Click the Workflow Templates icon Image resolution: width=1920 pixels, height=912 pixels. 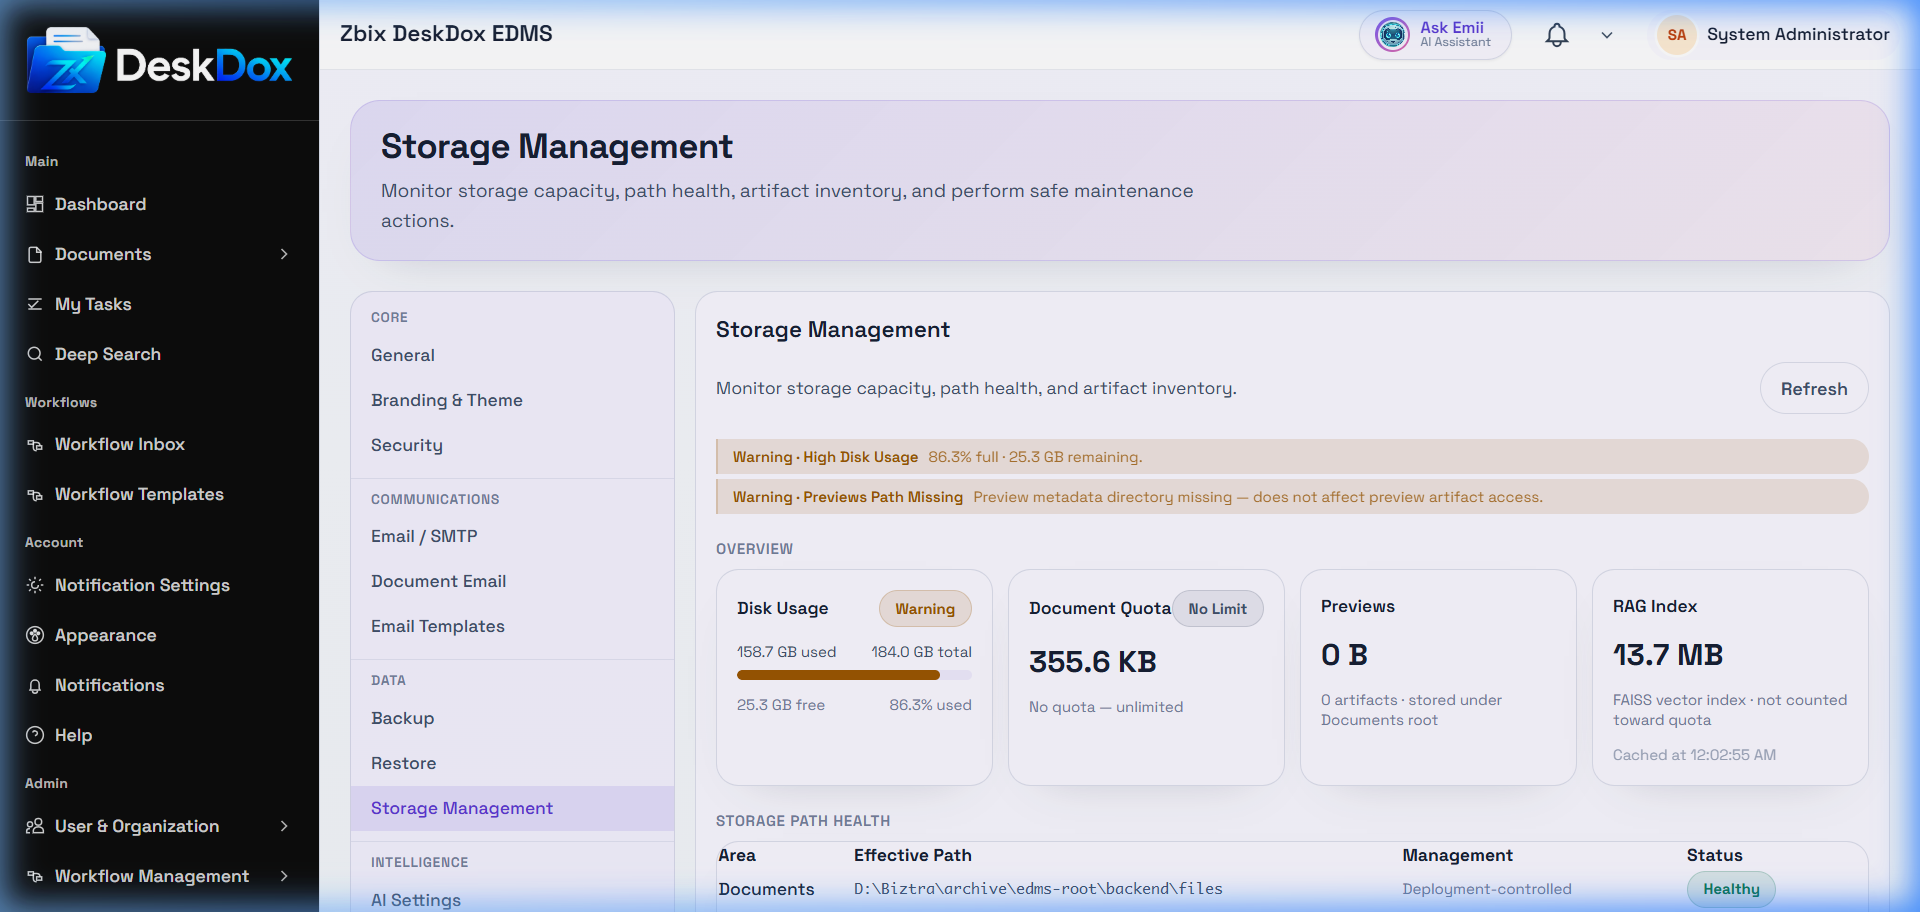pos(35,494)
